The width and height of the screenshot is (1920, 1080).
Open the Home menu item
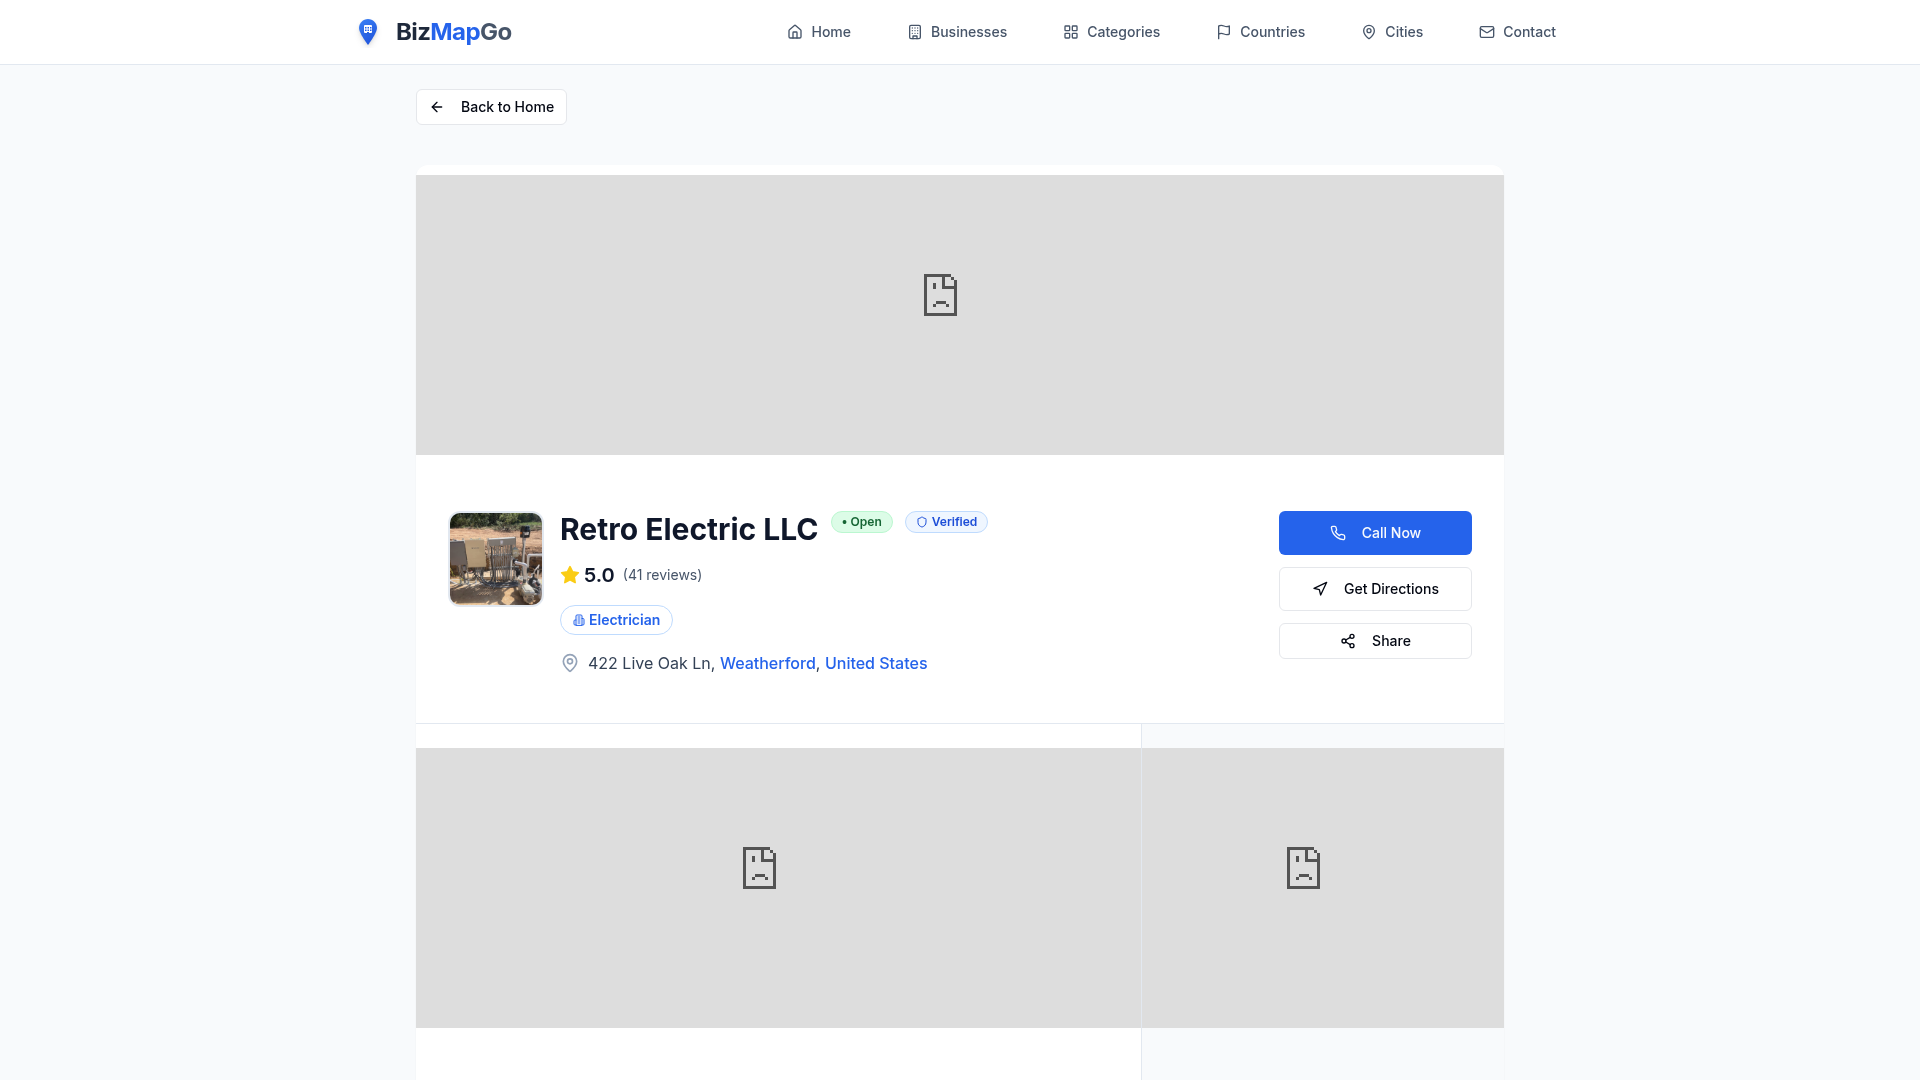(819, 32)
